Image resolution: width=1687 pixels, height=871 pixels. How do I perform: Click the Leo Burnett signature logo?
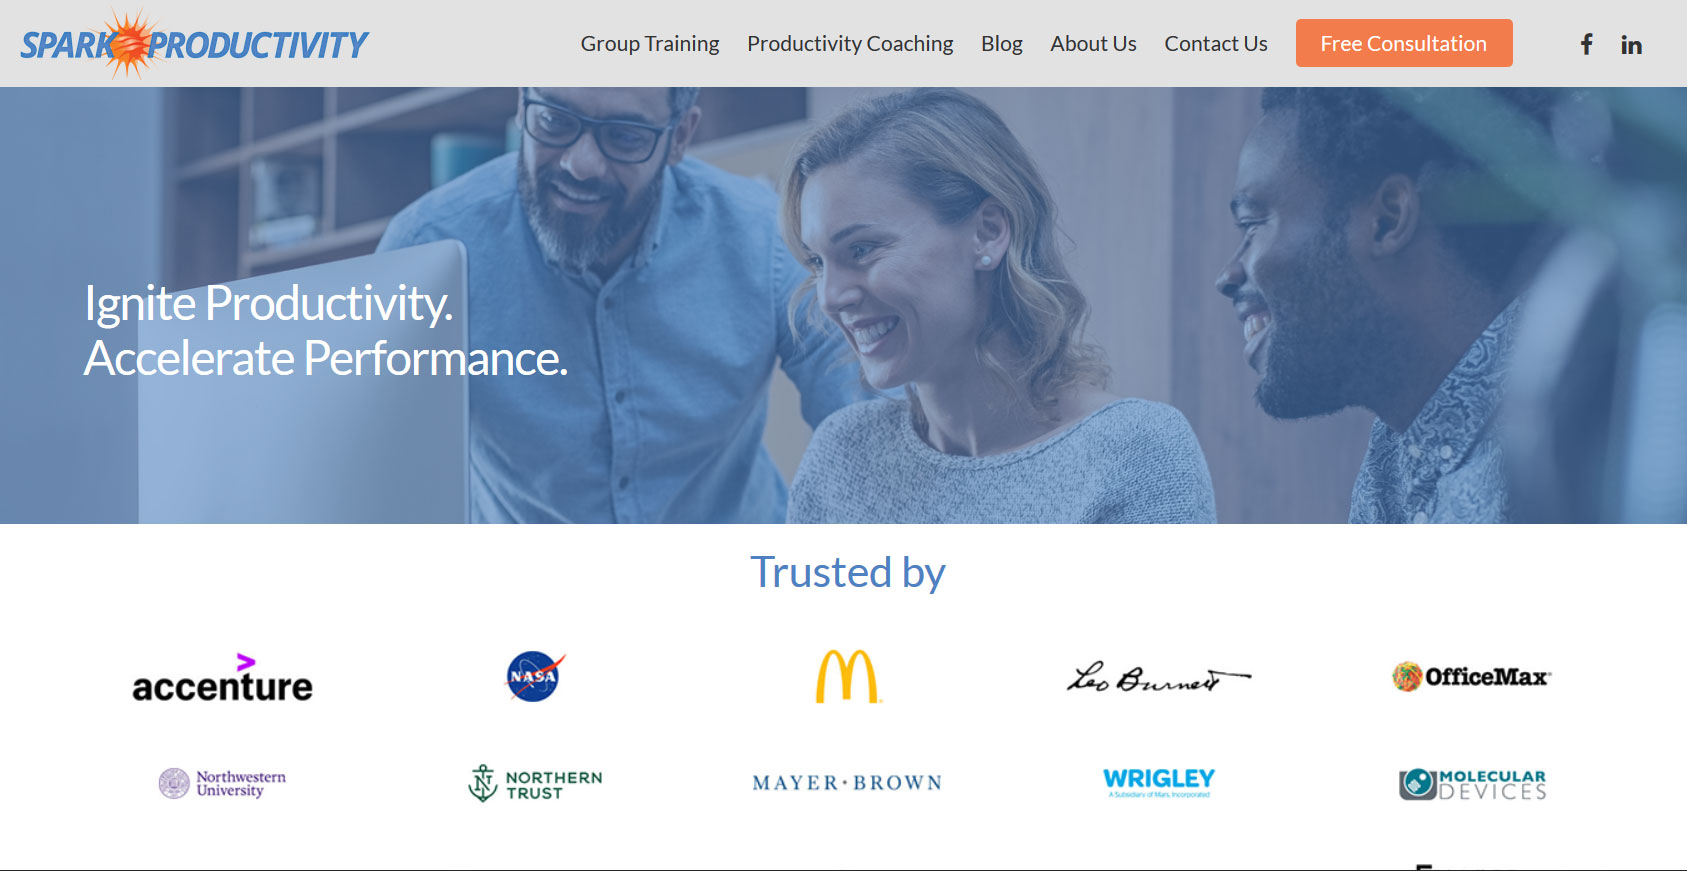[x=1159, y=678]
